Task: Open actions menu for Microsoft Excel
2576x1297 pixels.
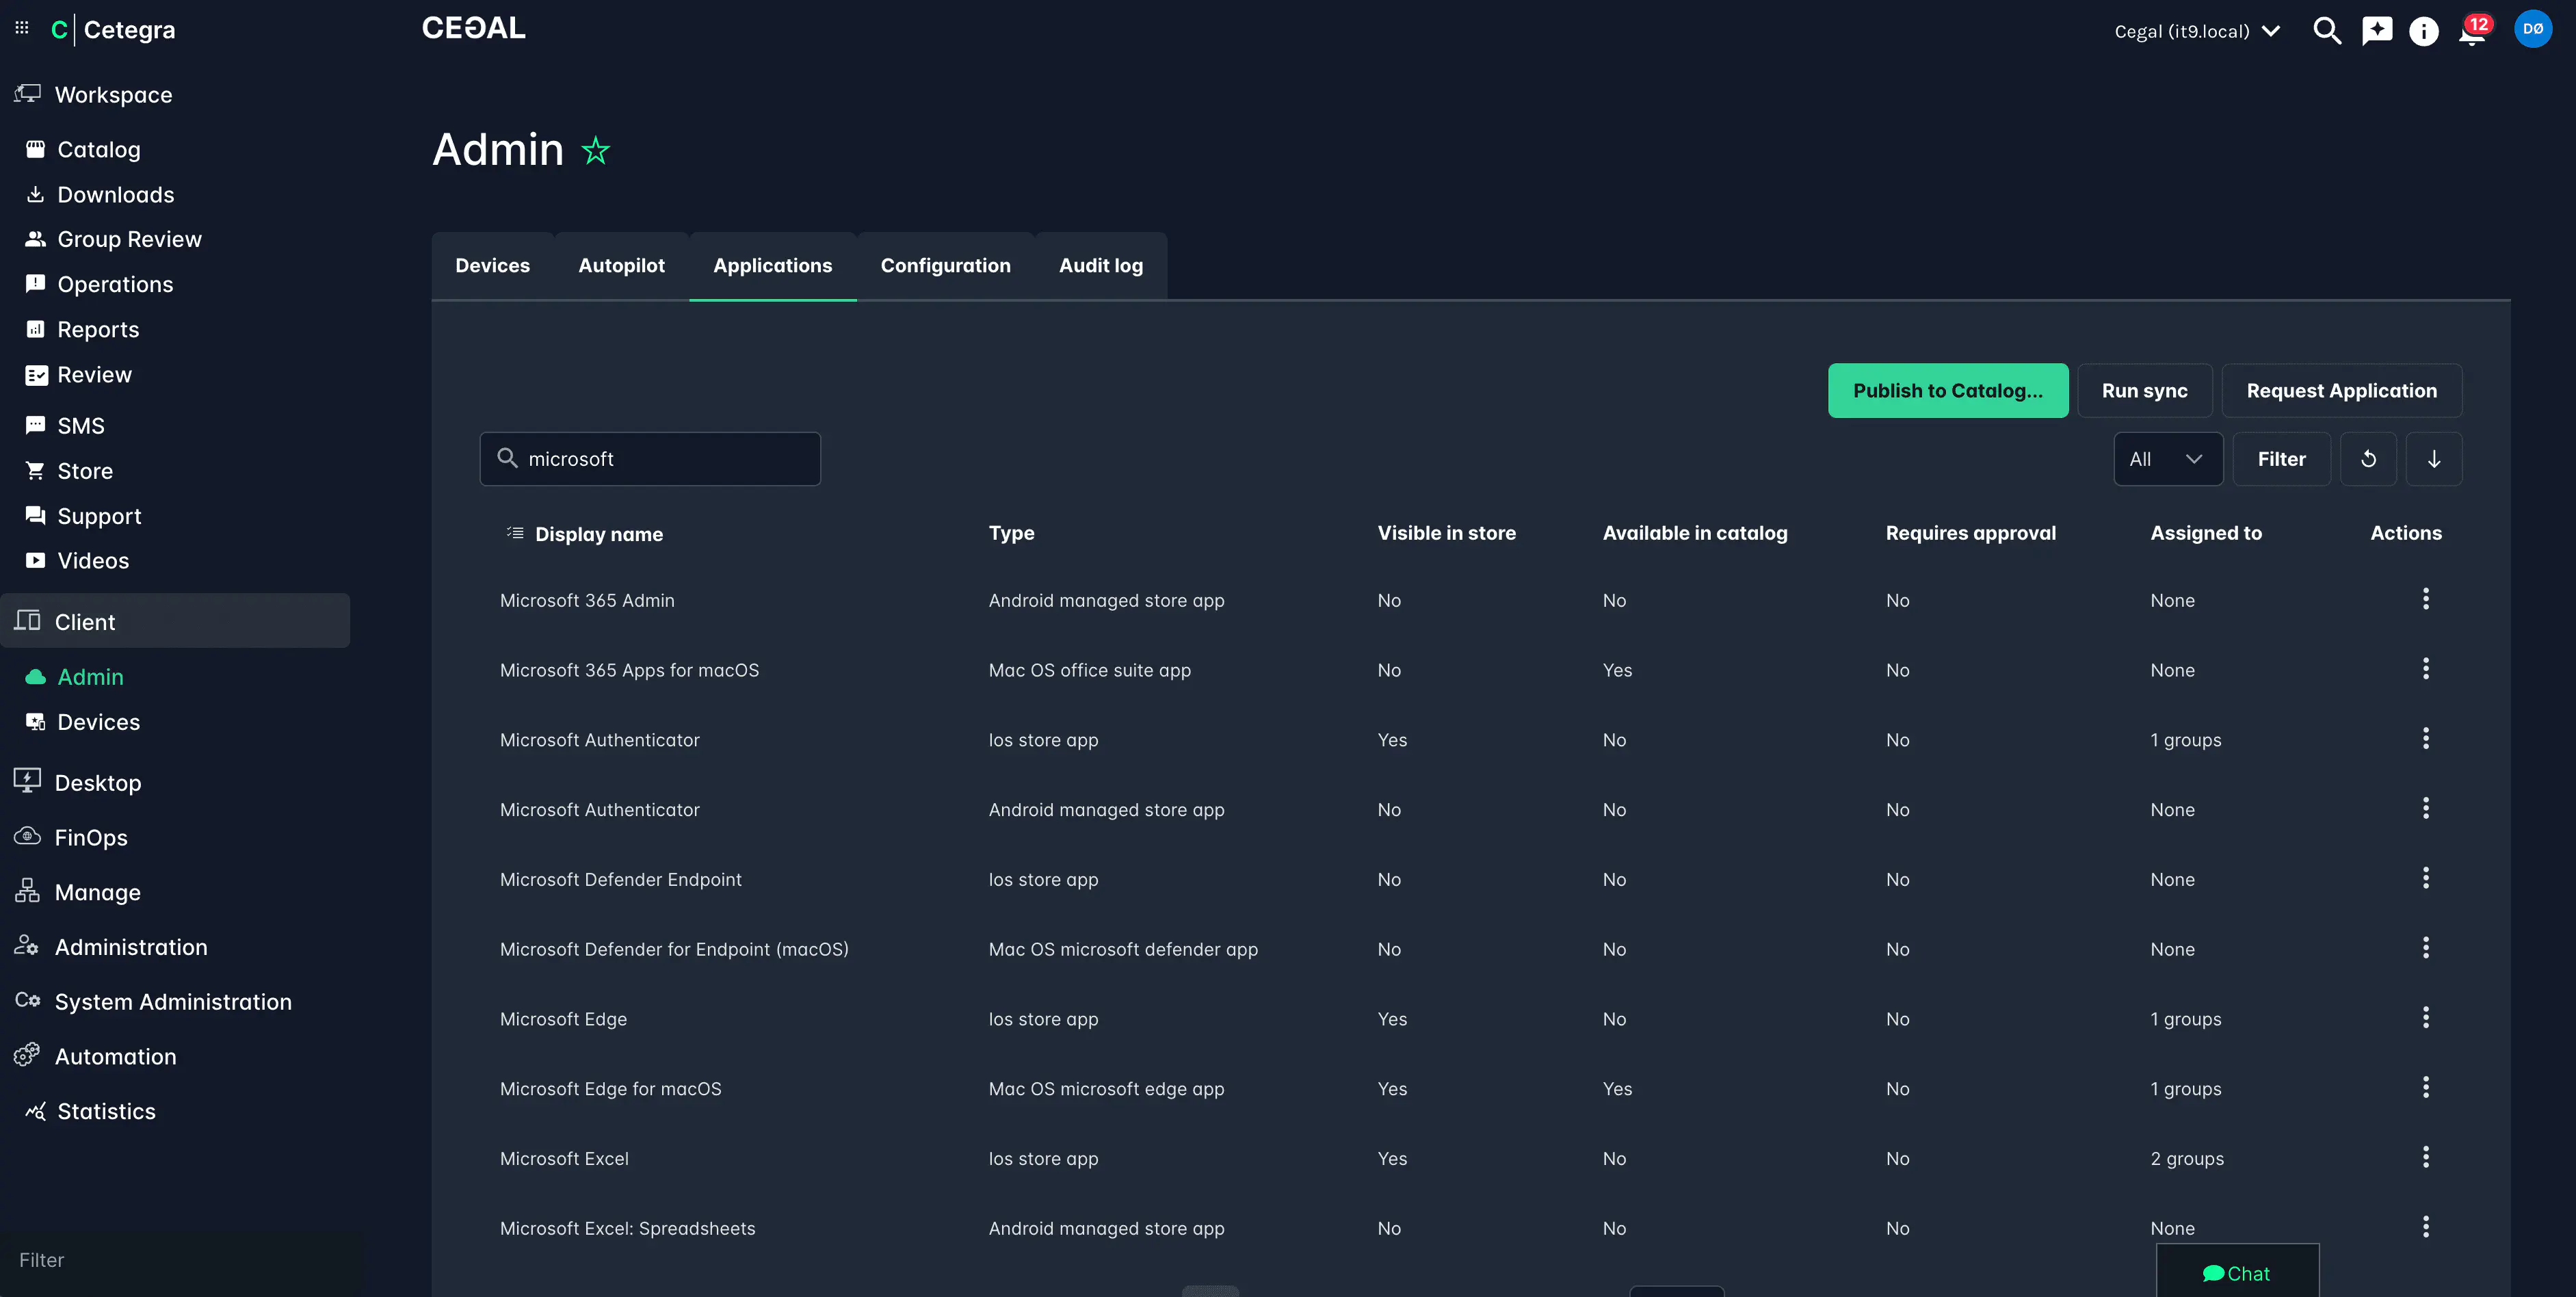Action: click(x=2425, y=1157)
